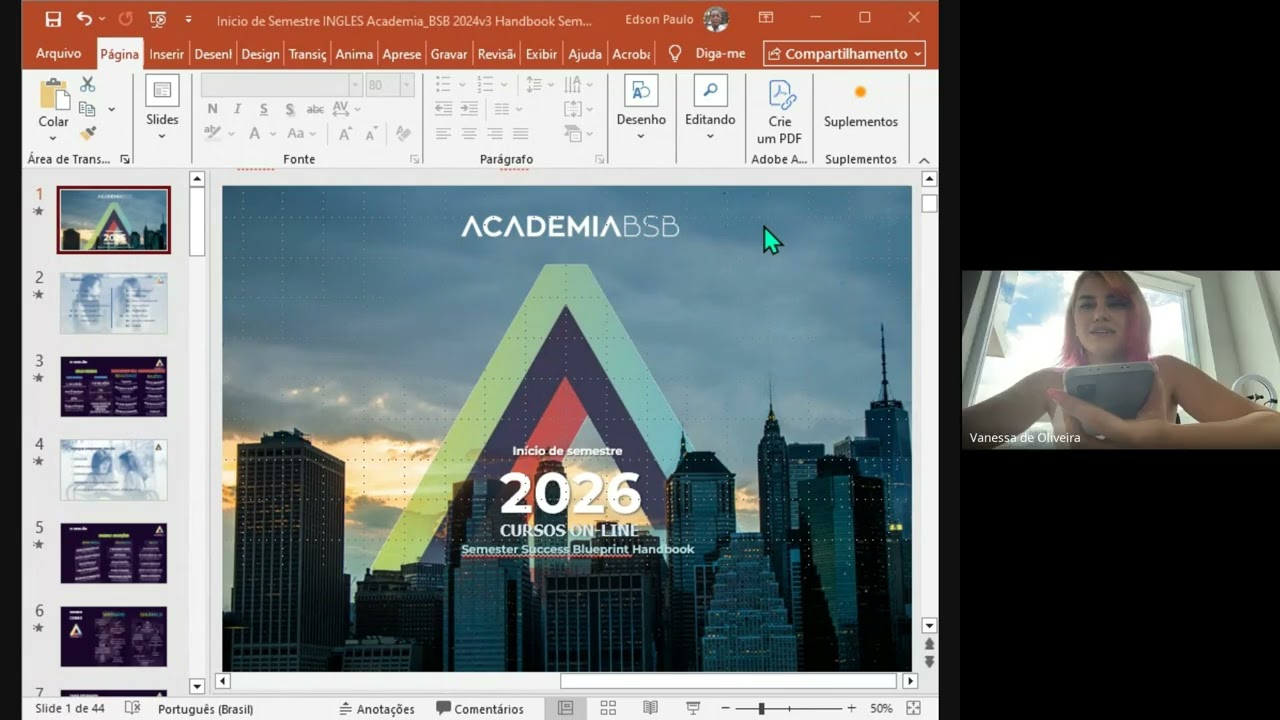Decrease font size with smaller A
Viewport: 1280px width, 720px height.
tap(371, 133)
